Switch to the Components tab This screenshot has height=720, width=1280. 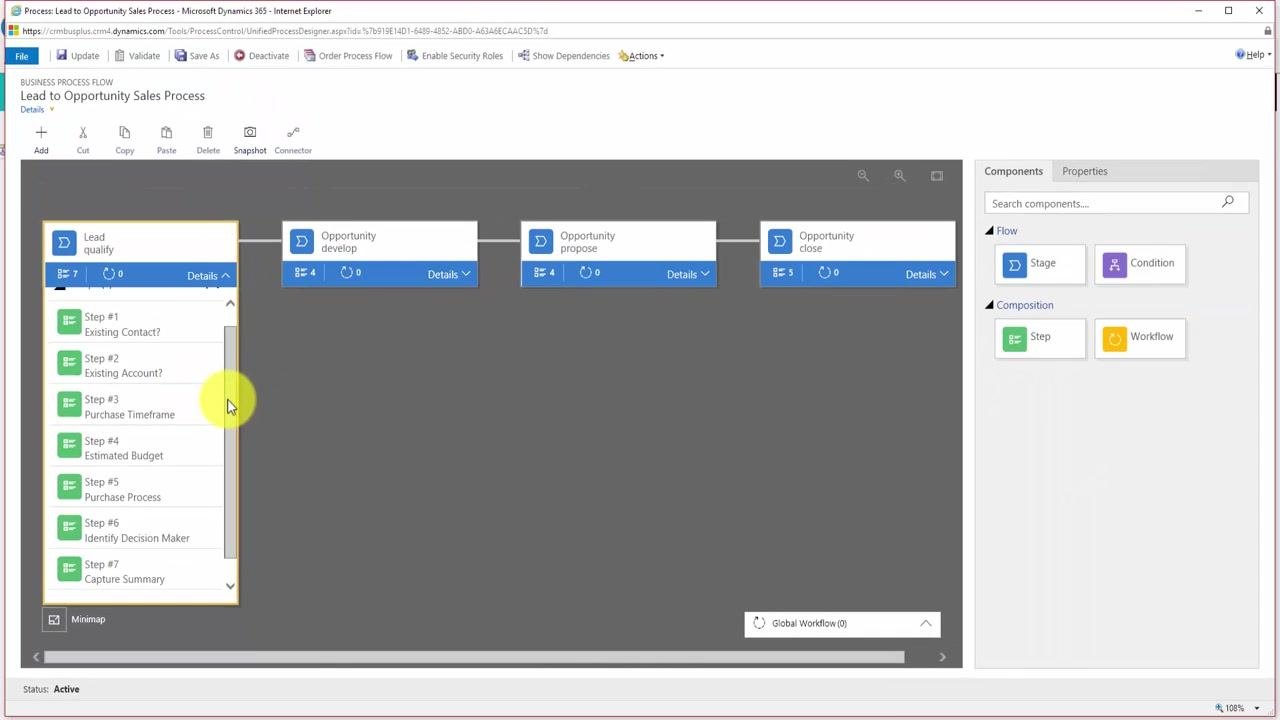click(x=1013, y=171)
